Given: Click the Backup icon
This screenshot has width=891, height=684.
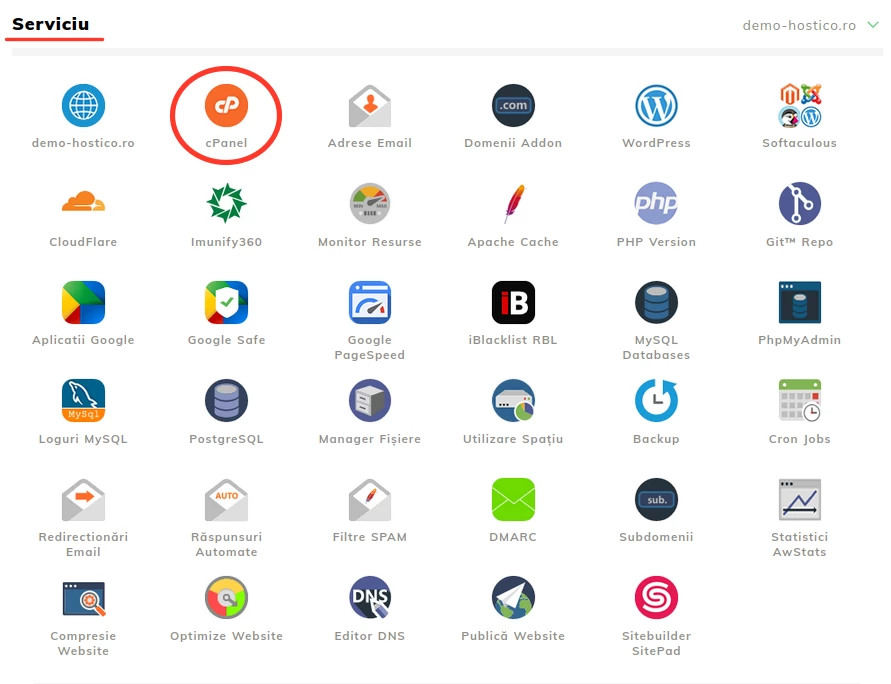Looking at the screenshot, I should coord(656,401).
